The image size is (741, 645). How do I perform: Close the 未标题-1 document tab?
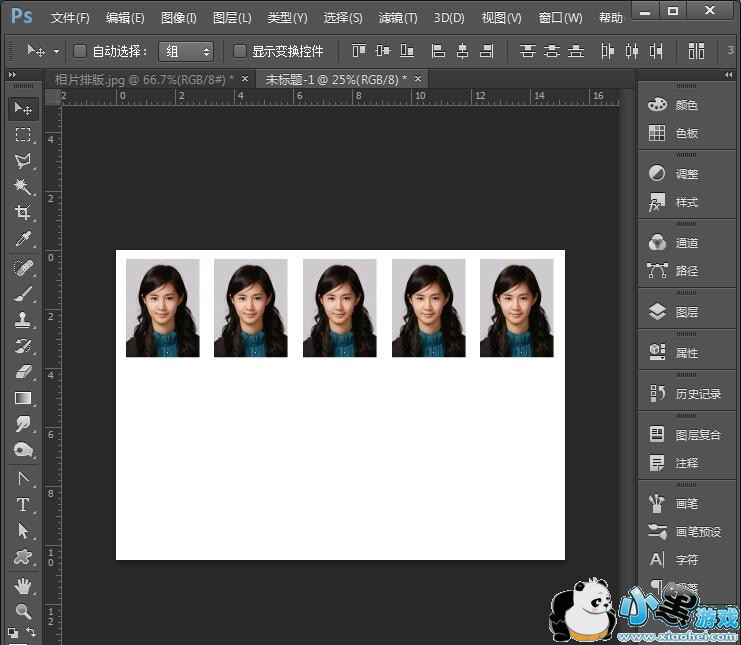point(418,79)
